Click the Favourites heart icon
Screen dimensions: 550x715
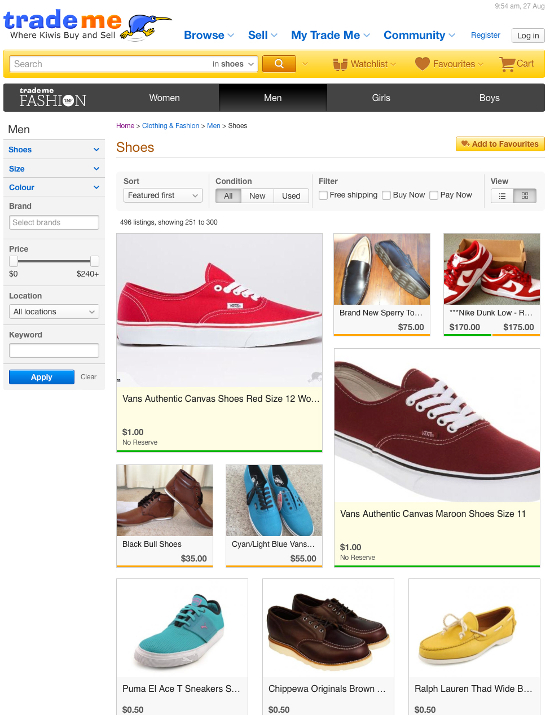(422, 64)
